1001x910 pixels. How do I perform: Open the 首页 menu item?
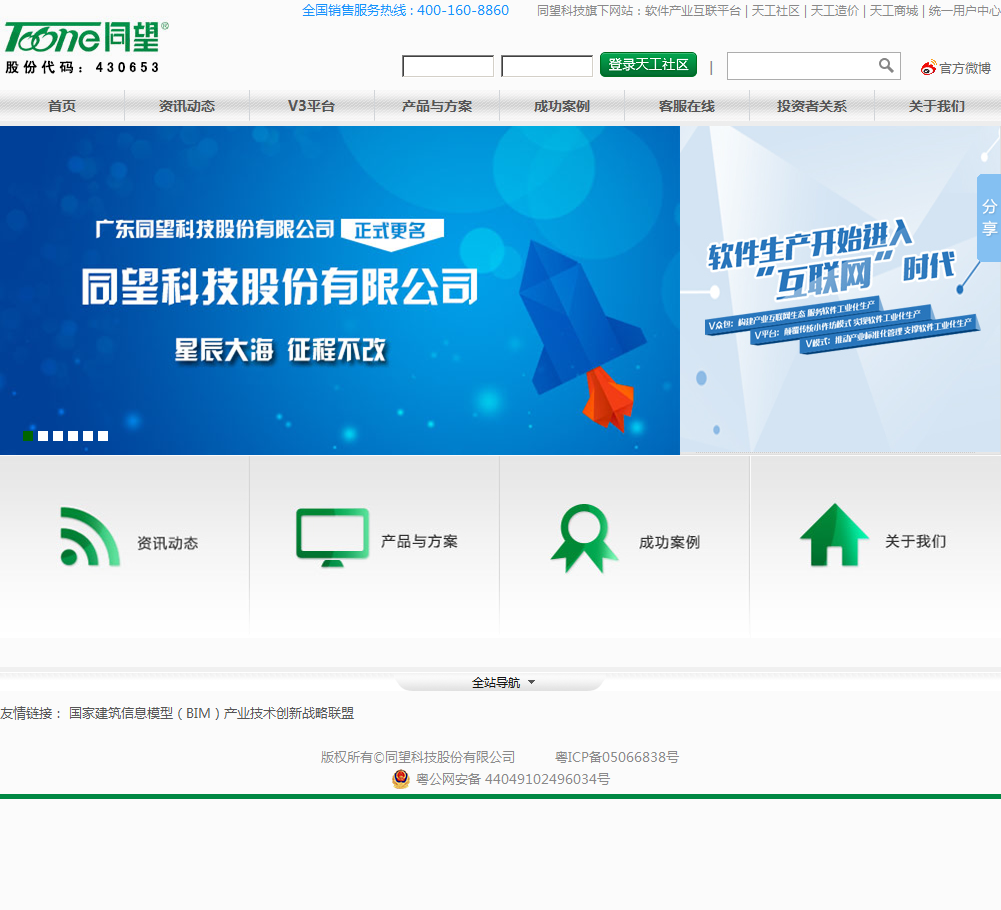tap(62, 106)
